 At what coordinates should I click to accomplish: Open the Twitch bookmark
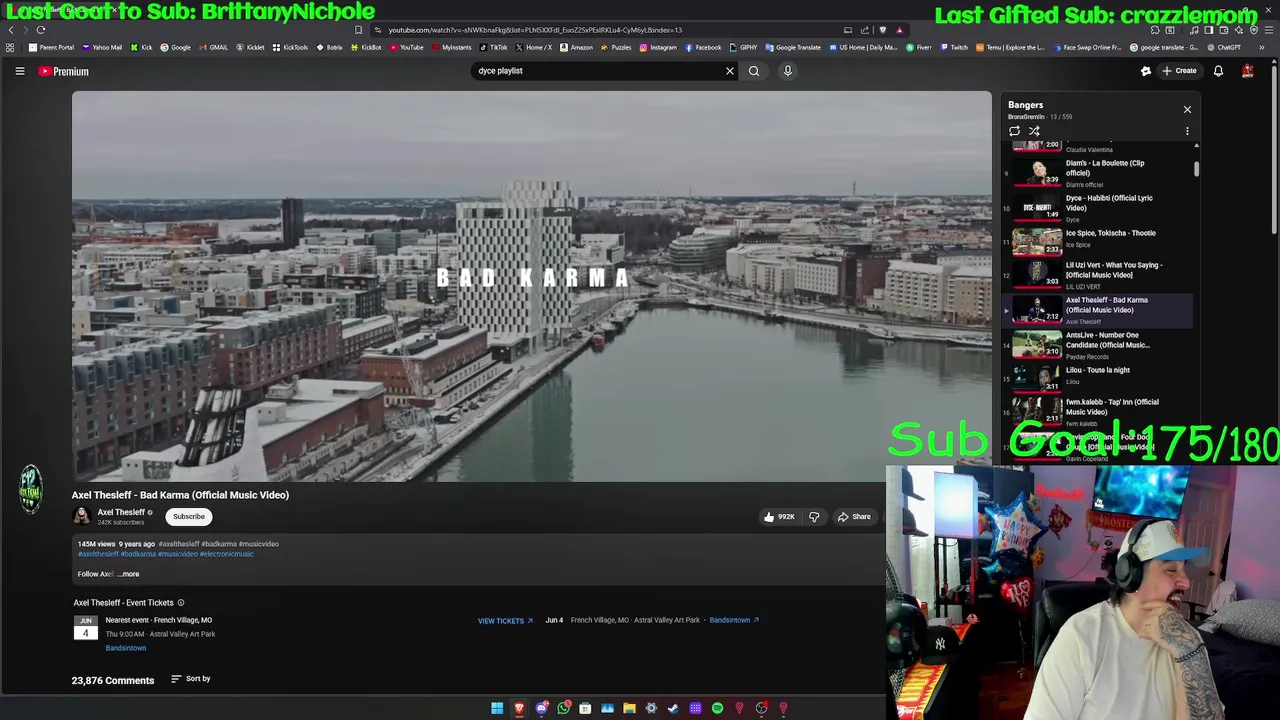pos(954,47)
